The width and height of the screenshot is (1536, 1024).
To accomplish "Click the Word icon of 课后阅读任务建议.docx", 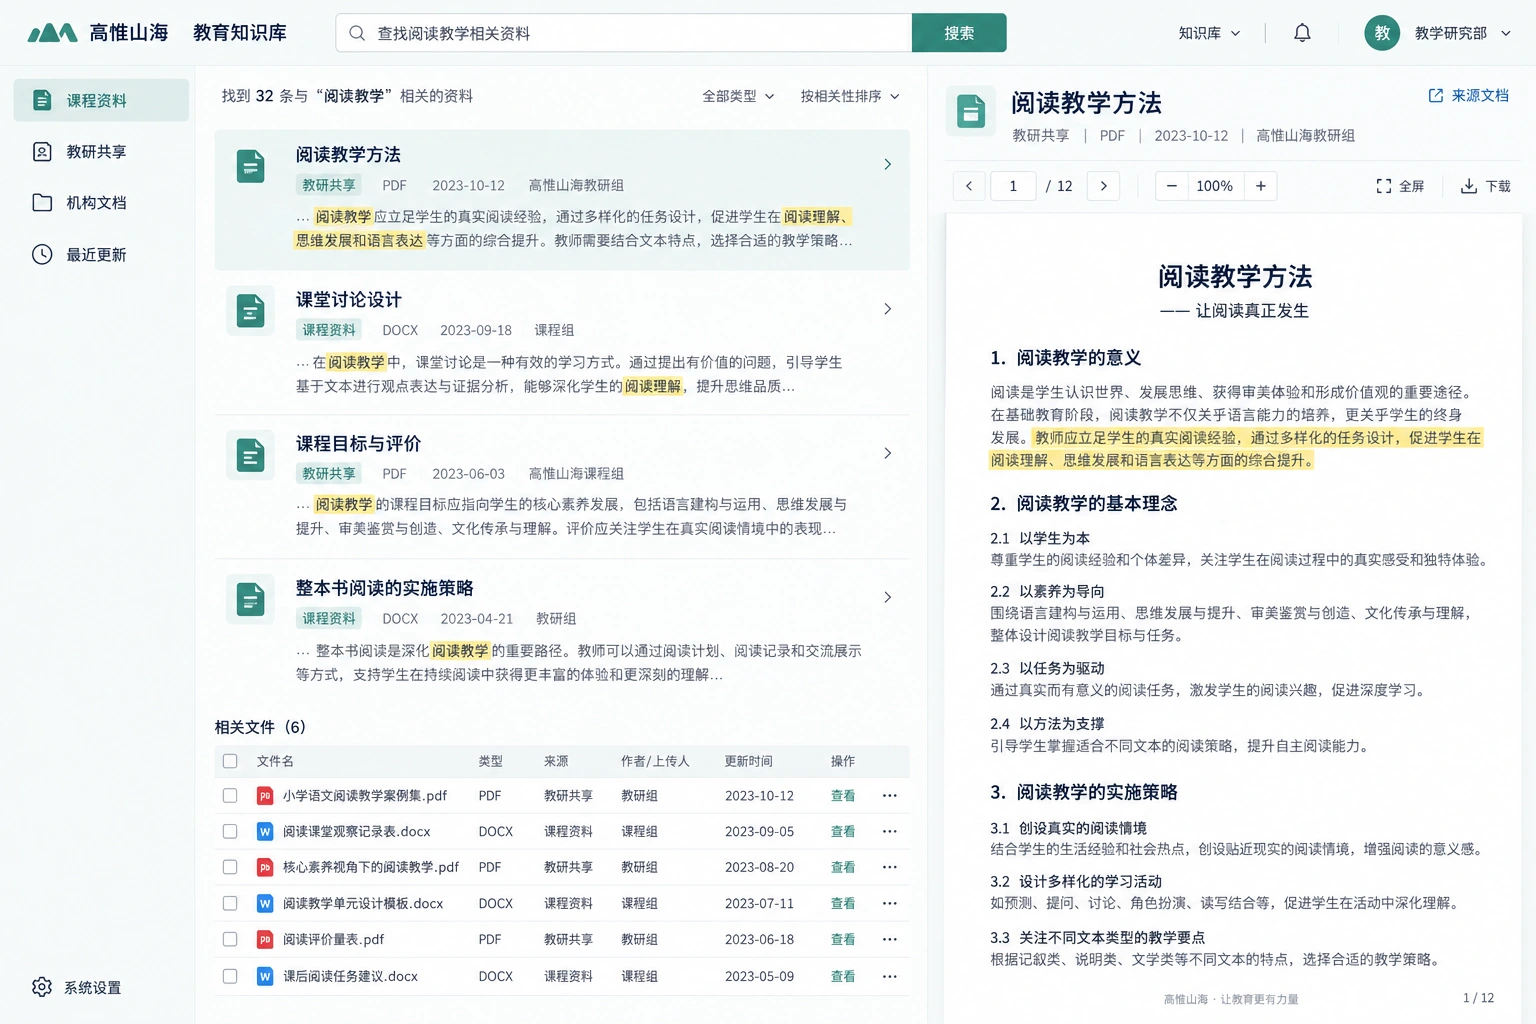I will (x=265, y=976).
